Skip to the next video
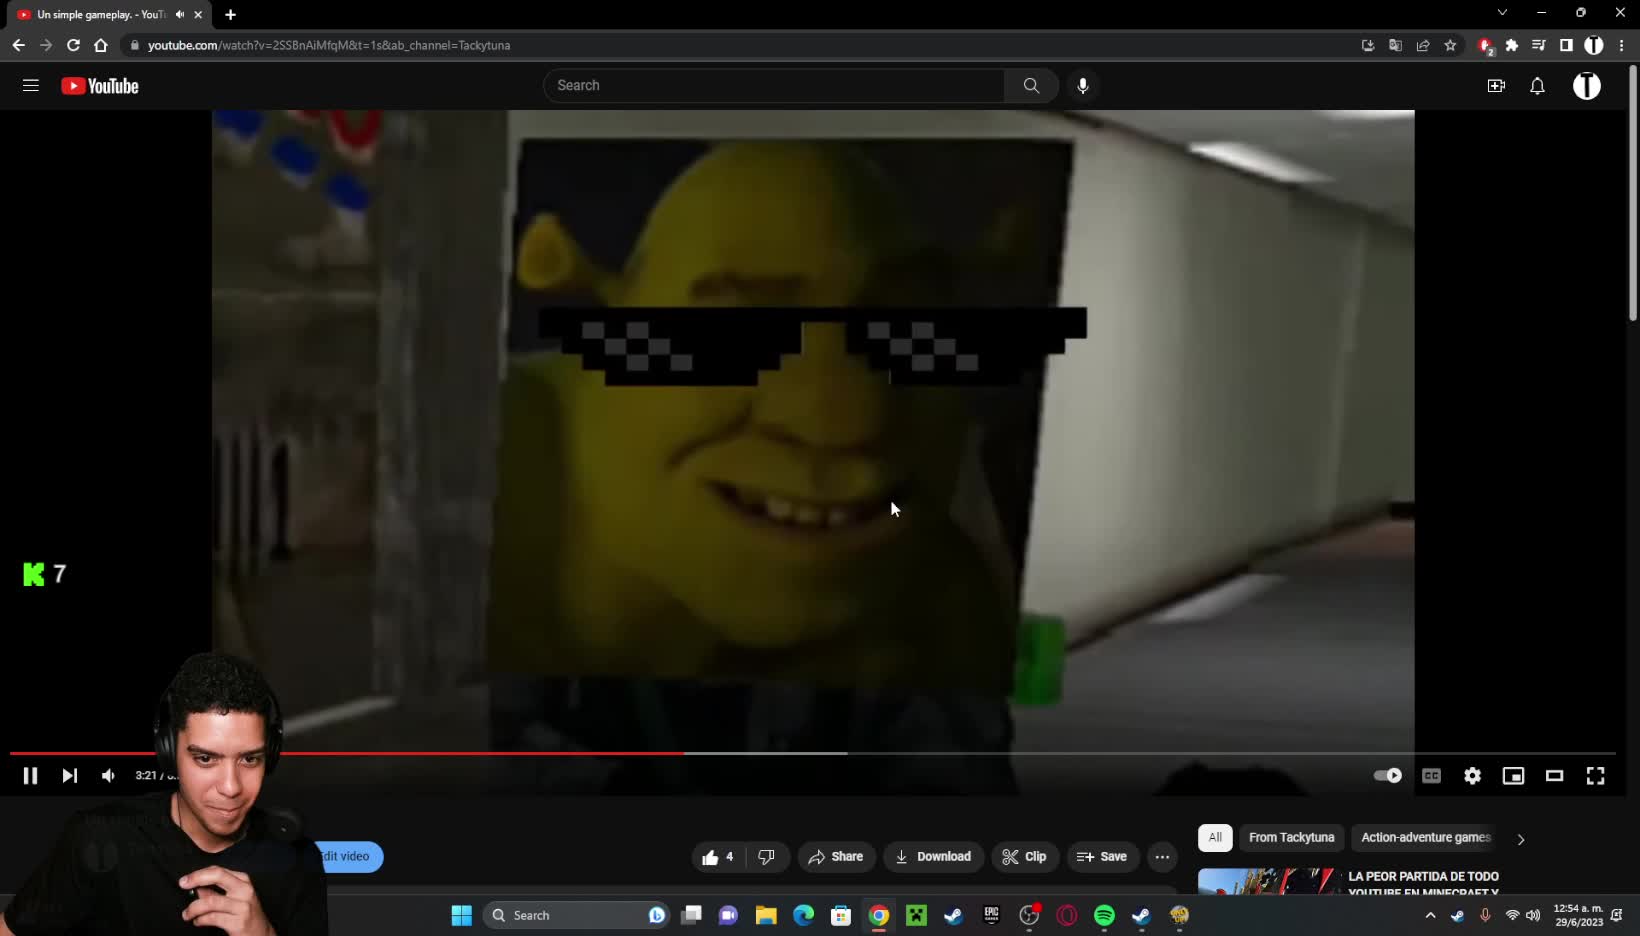Image resolution: width=1640 pixels, height=936 pixels. point(69,776)
